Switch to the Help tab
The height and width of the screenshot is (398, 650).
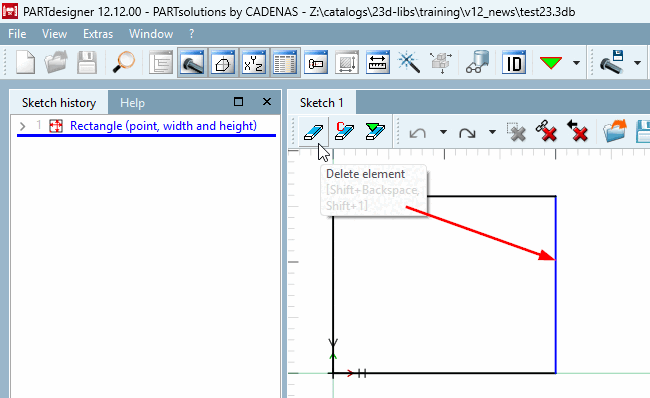pos(132,102)
